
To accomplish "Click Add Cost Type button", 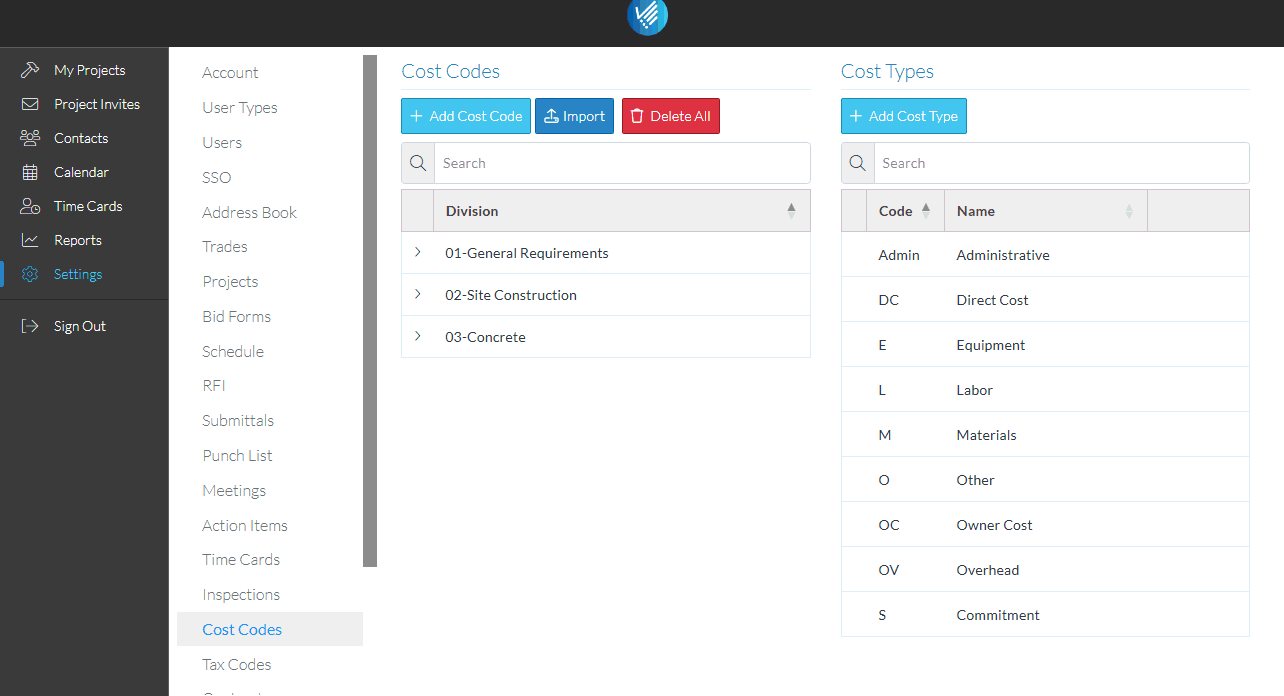I will coord(904,116).
